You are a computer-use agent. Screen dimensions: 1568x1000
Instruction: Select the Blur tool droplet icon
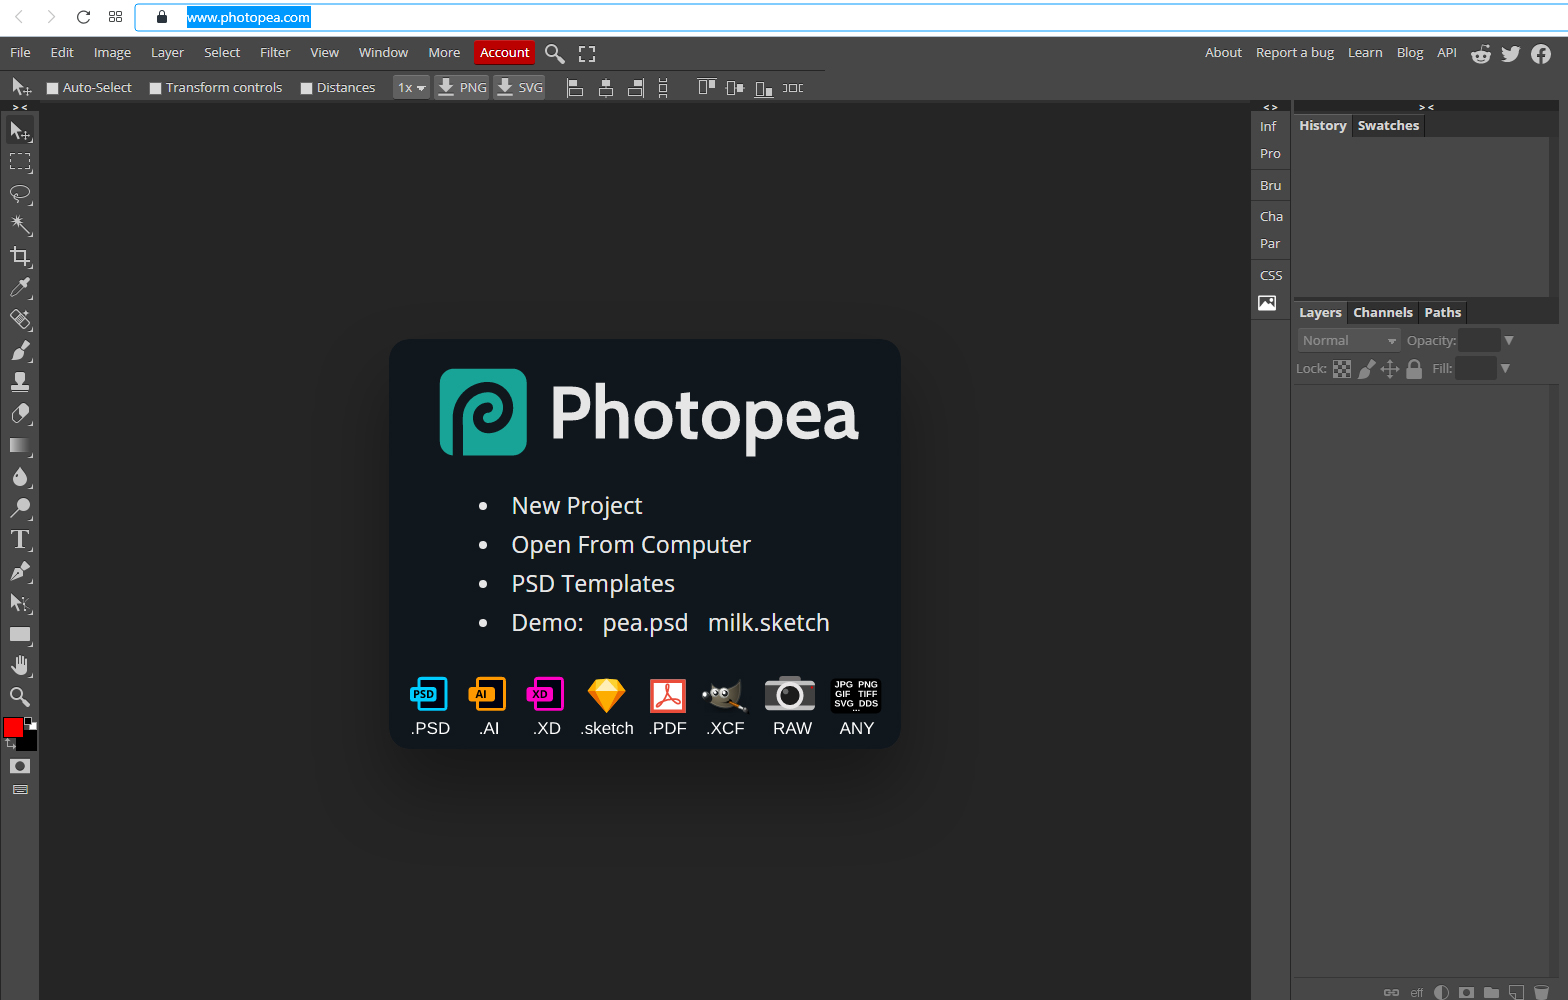(x=20, y=477)
